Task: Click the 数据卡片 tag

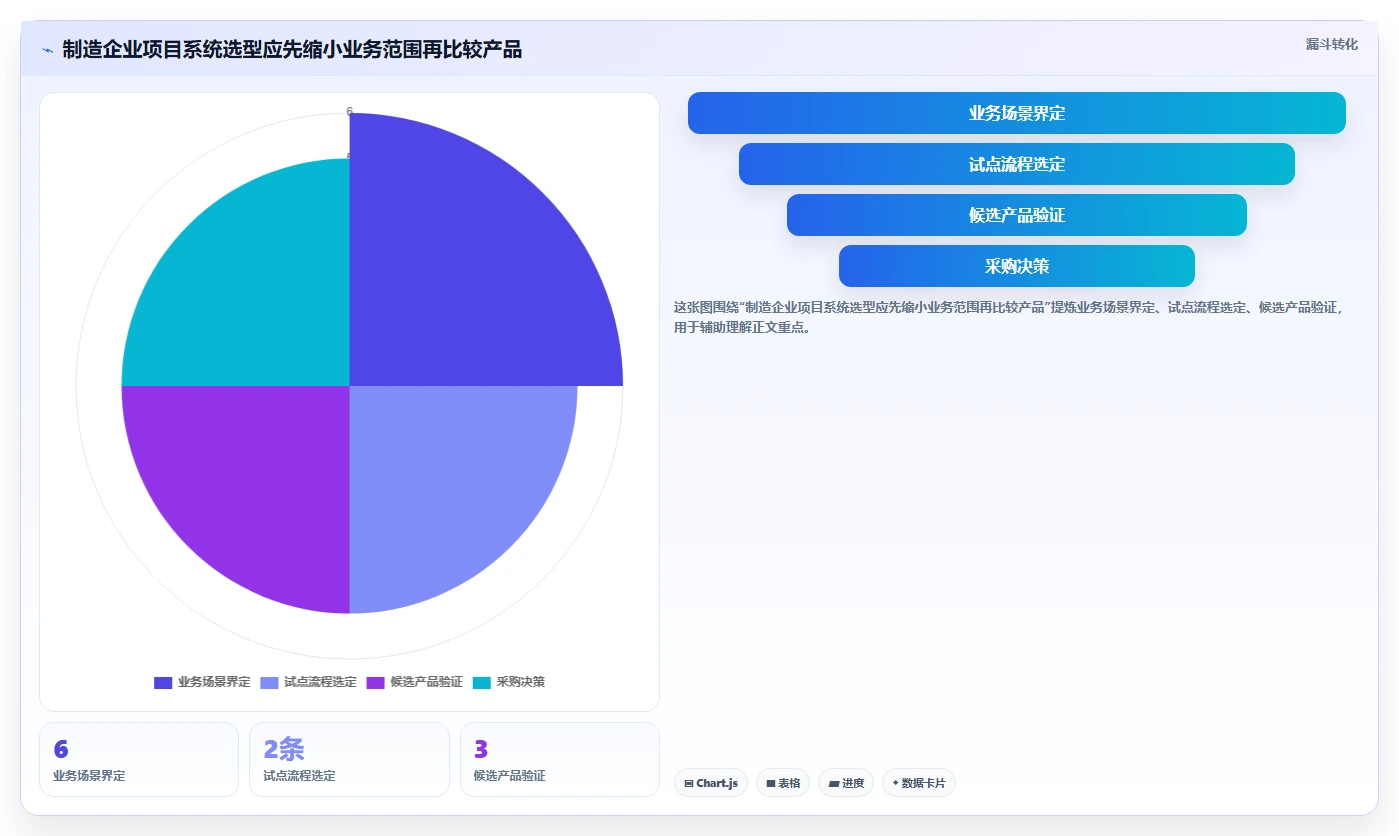Action: coord(919,783)
